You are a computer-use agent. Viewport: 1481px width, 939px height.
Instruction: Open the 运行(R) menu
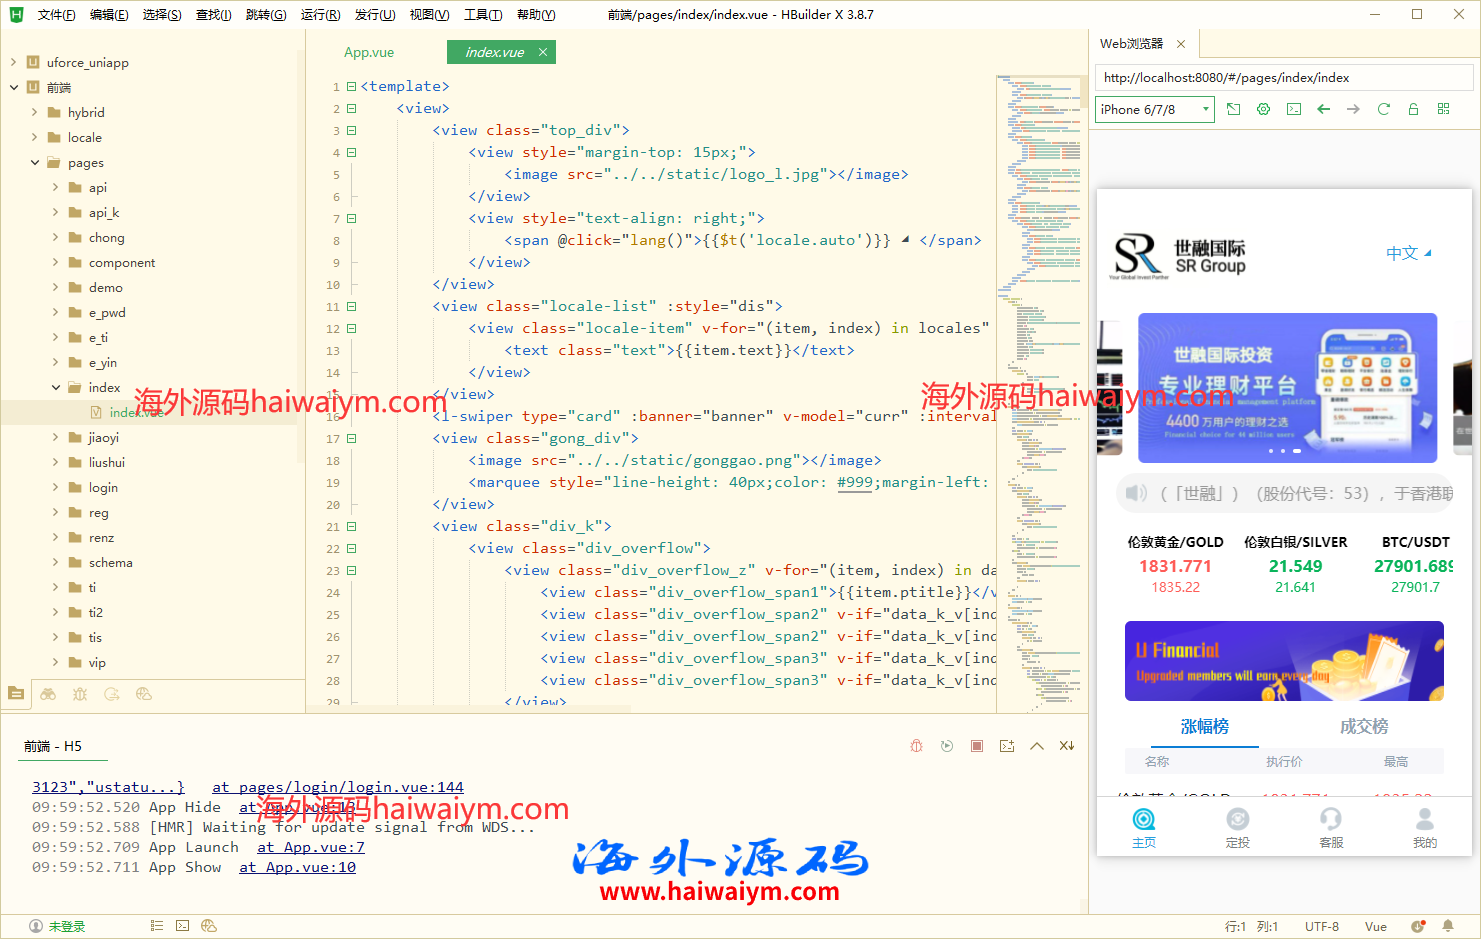(320, 15)
